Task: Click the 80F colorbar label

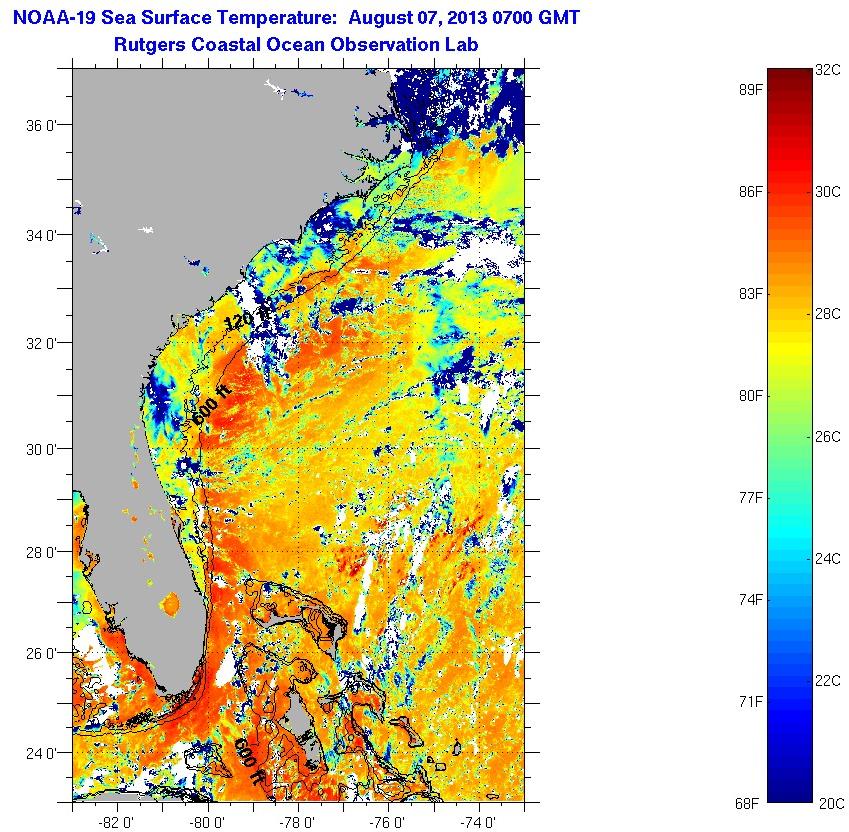Action: click(x=750, y=396)
